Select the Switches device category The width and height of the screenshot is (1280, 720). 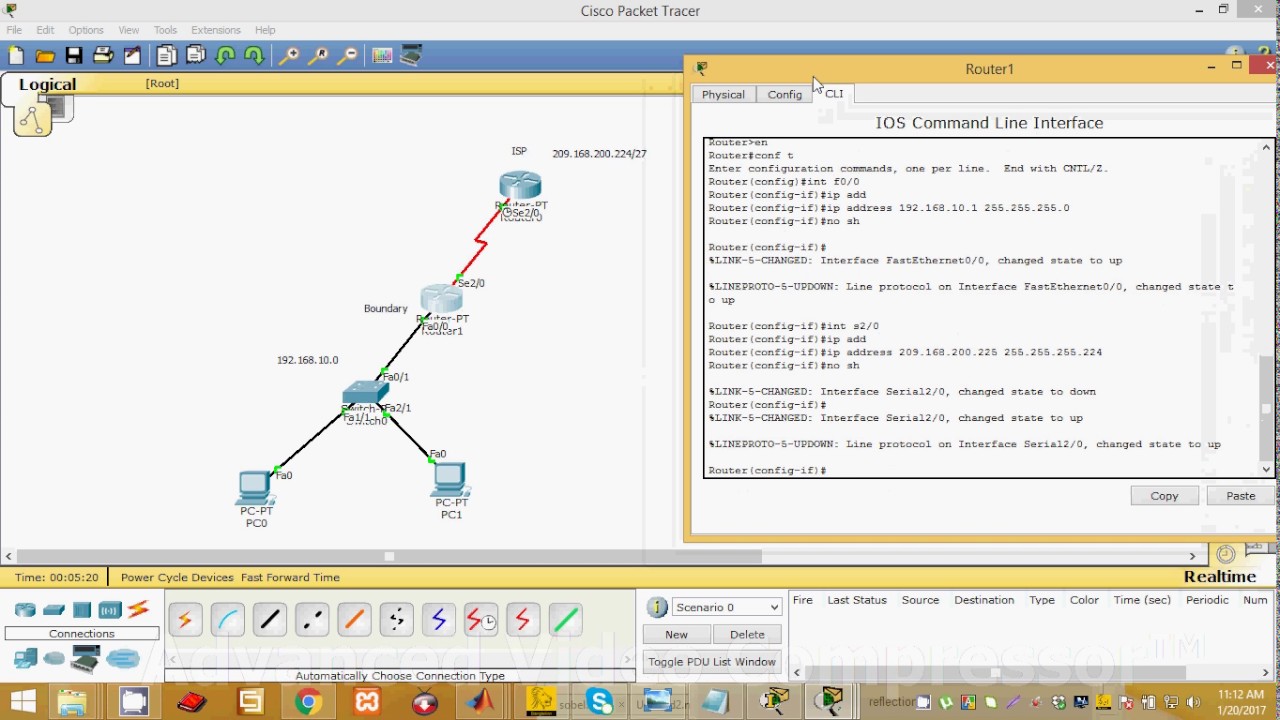54,610
